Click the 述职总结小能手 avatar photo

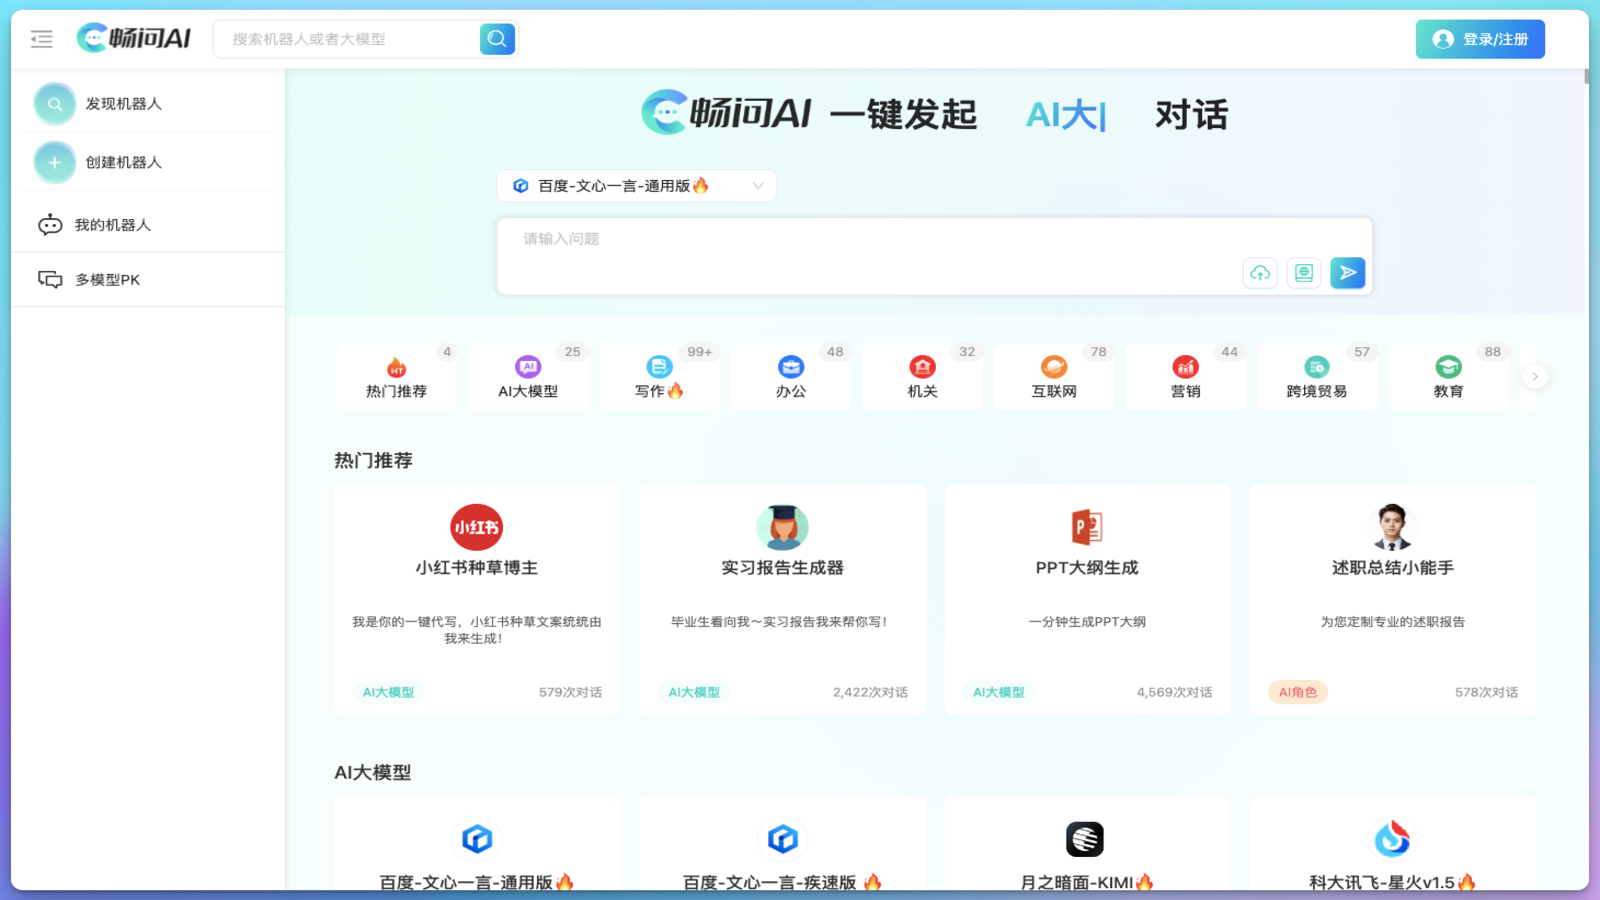1392,527
